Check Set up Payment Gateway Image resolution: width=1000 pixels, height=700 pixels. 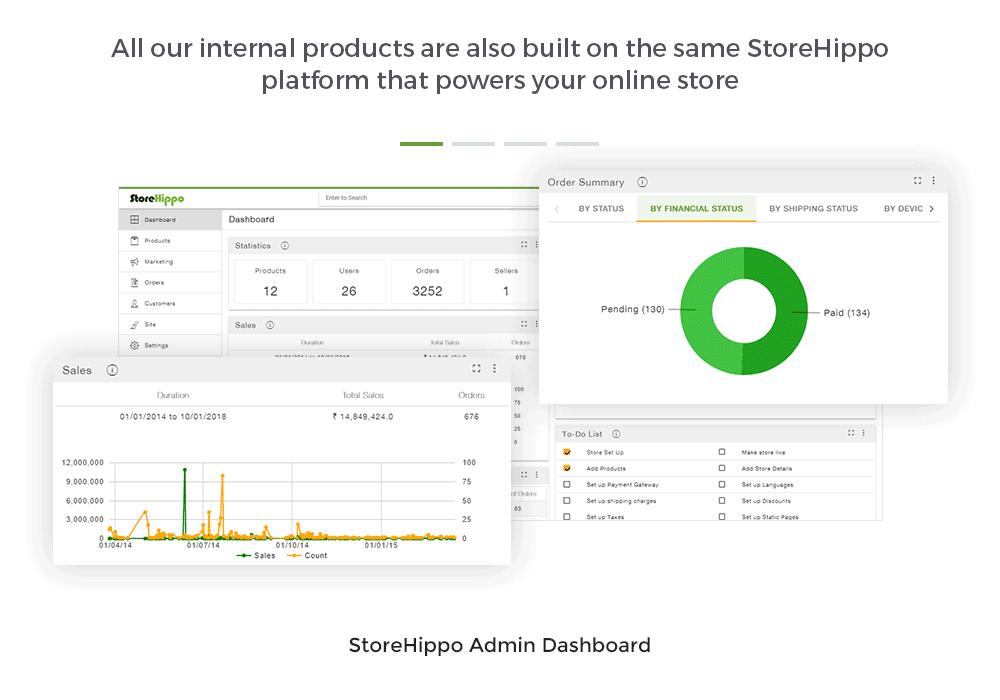click(x=567, y=485)
